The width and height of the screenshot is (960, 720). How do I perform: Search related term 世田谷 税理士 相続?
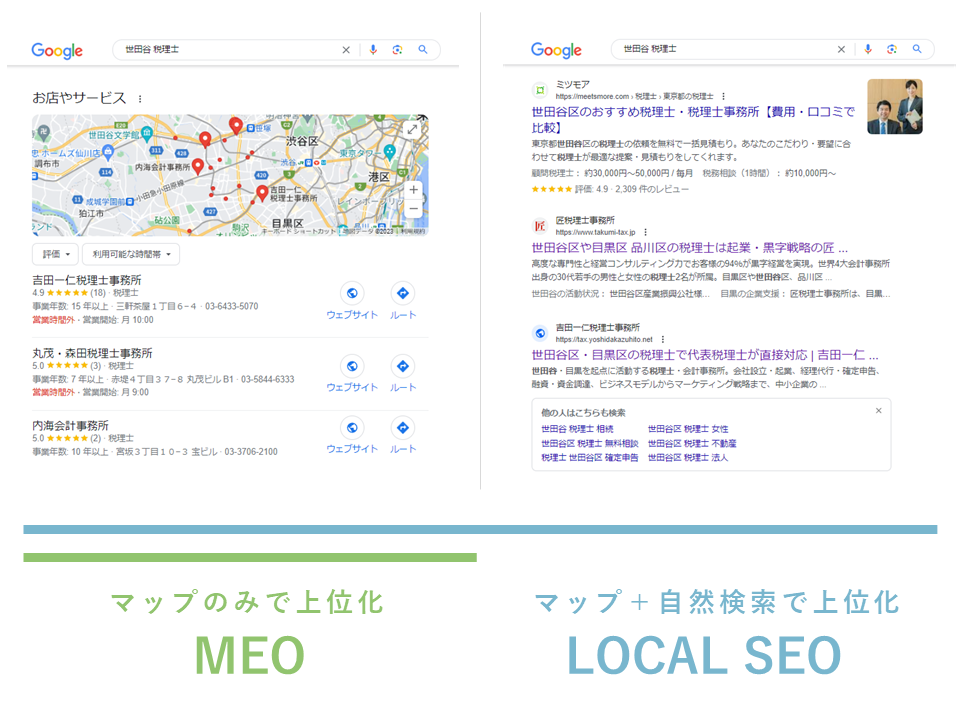click(x=577, y=429)
